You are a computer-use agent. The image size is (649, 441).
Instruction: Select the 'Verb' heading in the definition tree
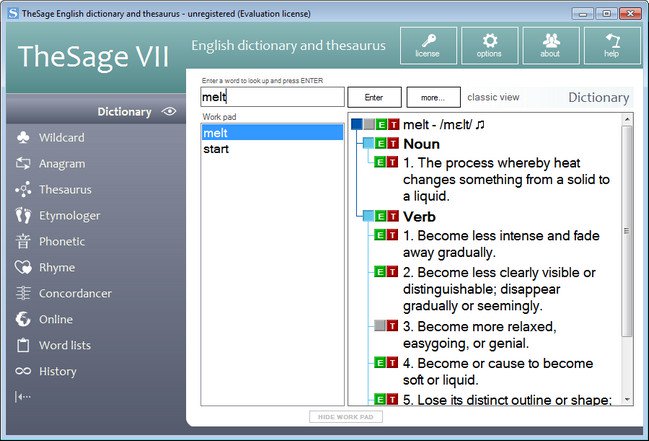(x=419, y=216)
